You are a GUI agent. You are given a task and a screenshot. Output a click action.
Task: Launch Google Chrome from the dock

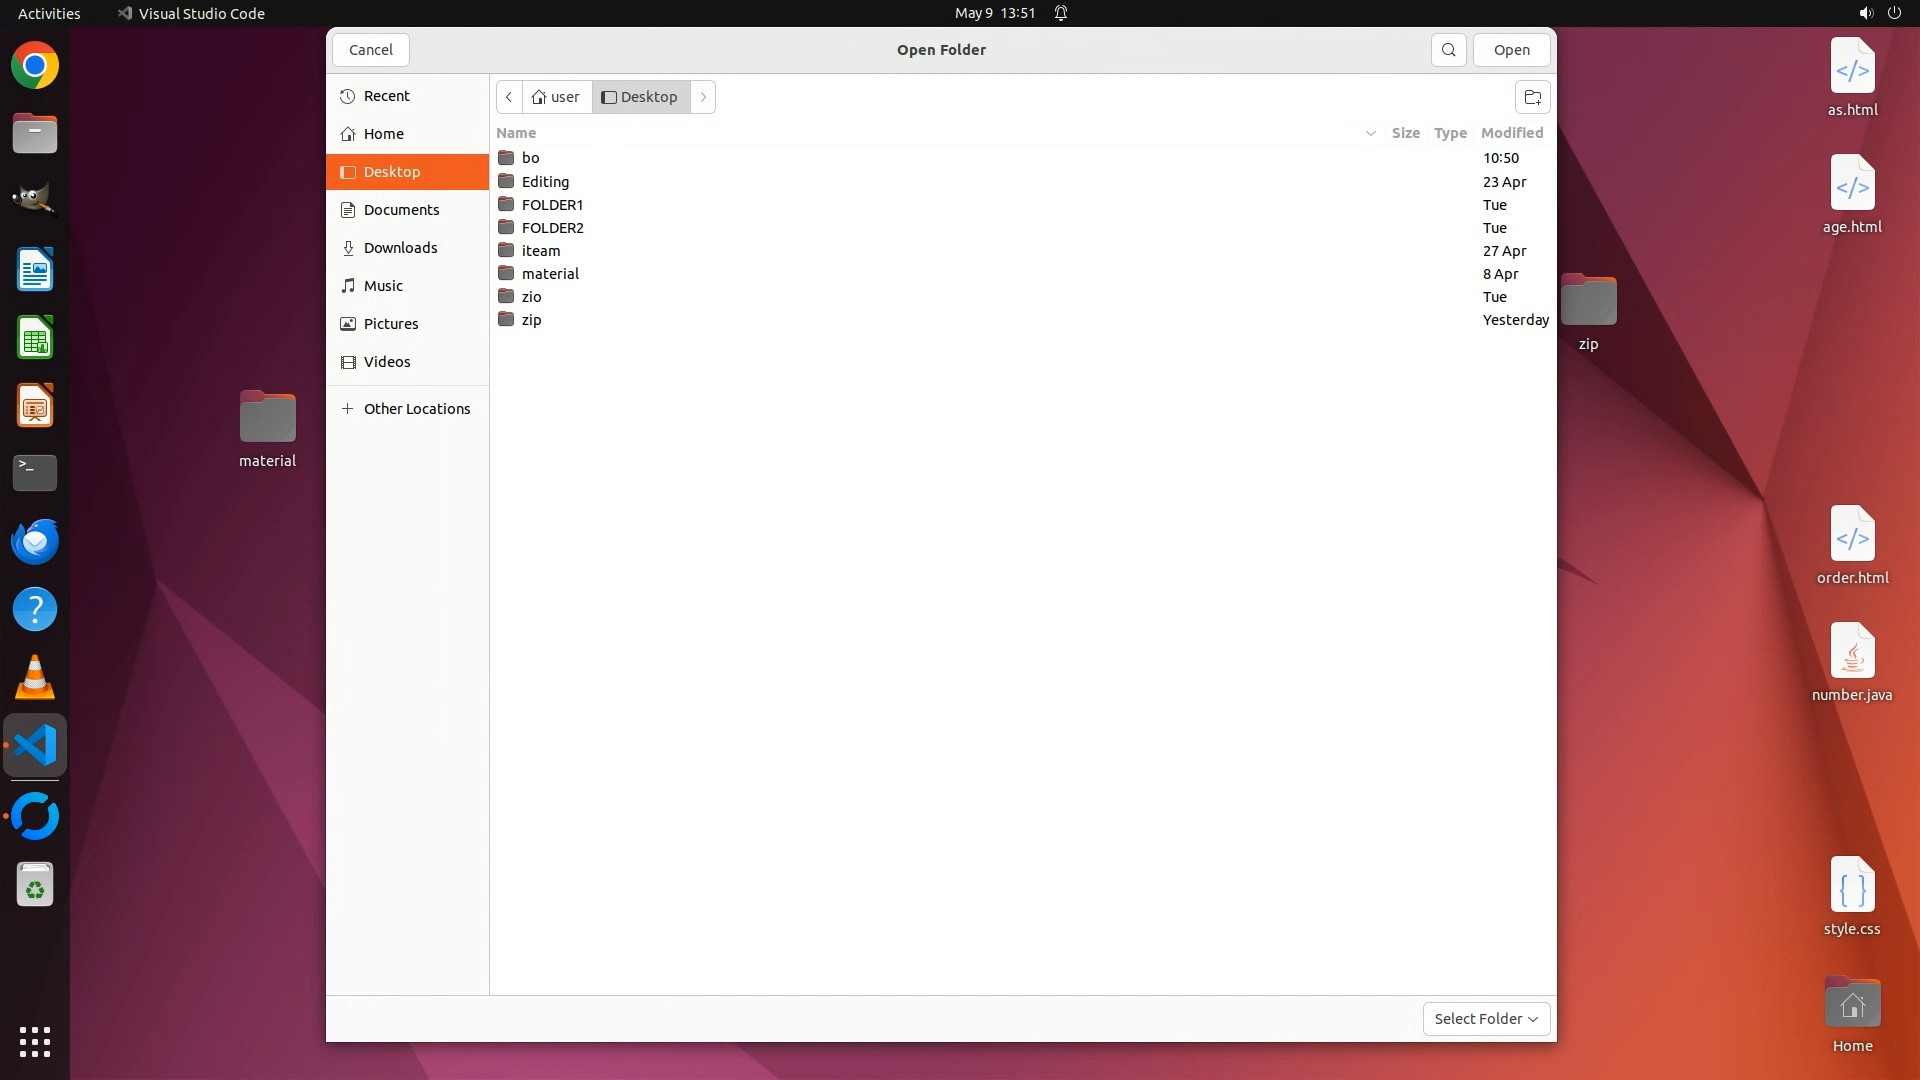click(35, 66)
